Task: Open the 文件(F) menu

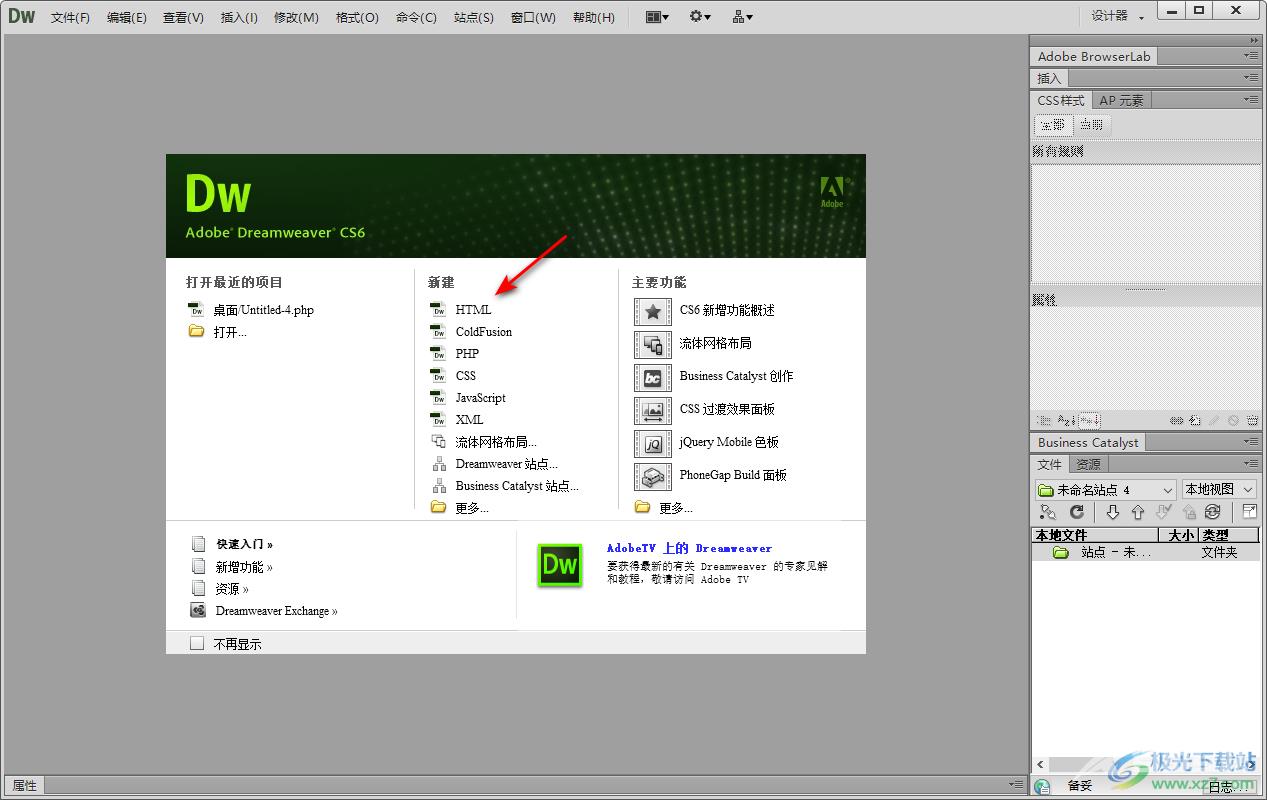Action: click(70, 17)
